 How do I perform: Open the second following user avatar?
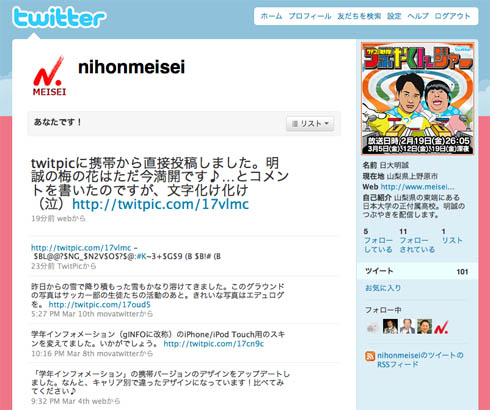tap(390, 326)
